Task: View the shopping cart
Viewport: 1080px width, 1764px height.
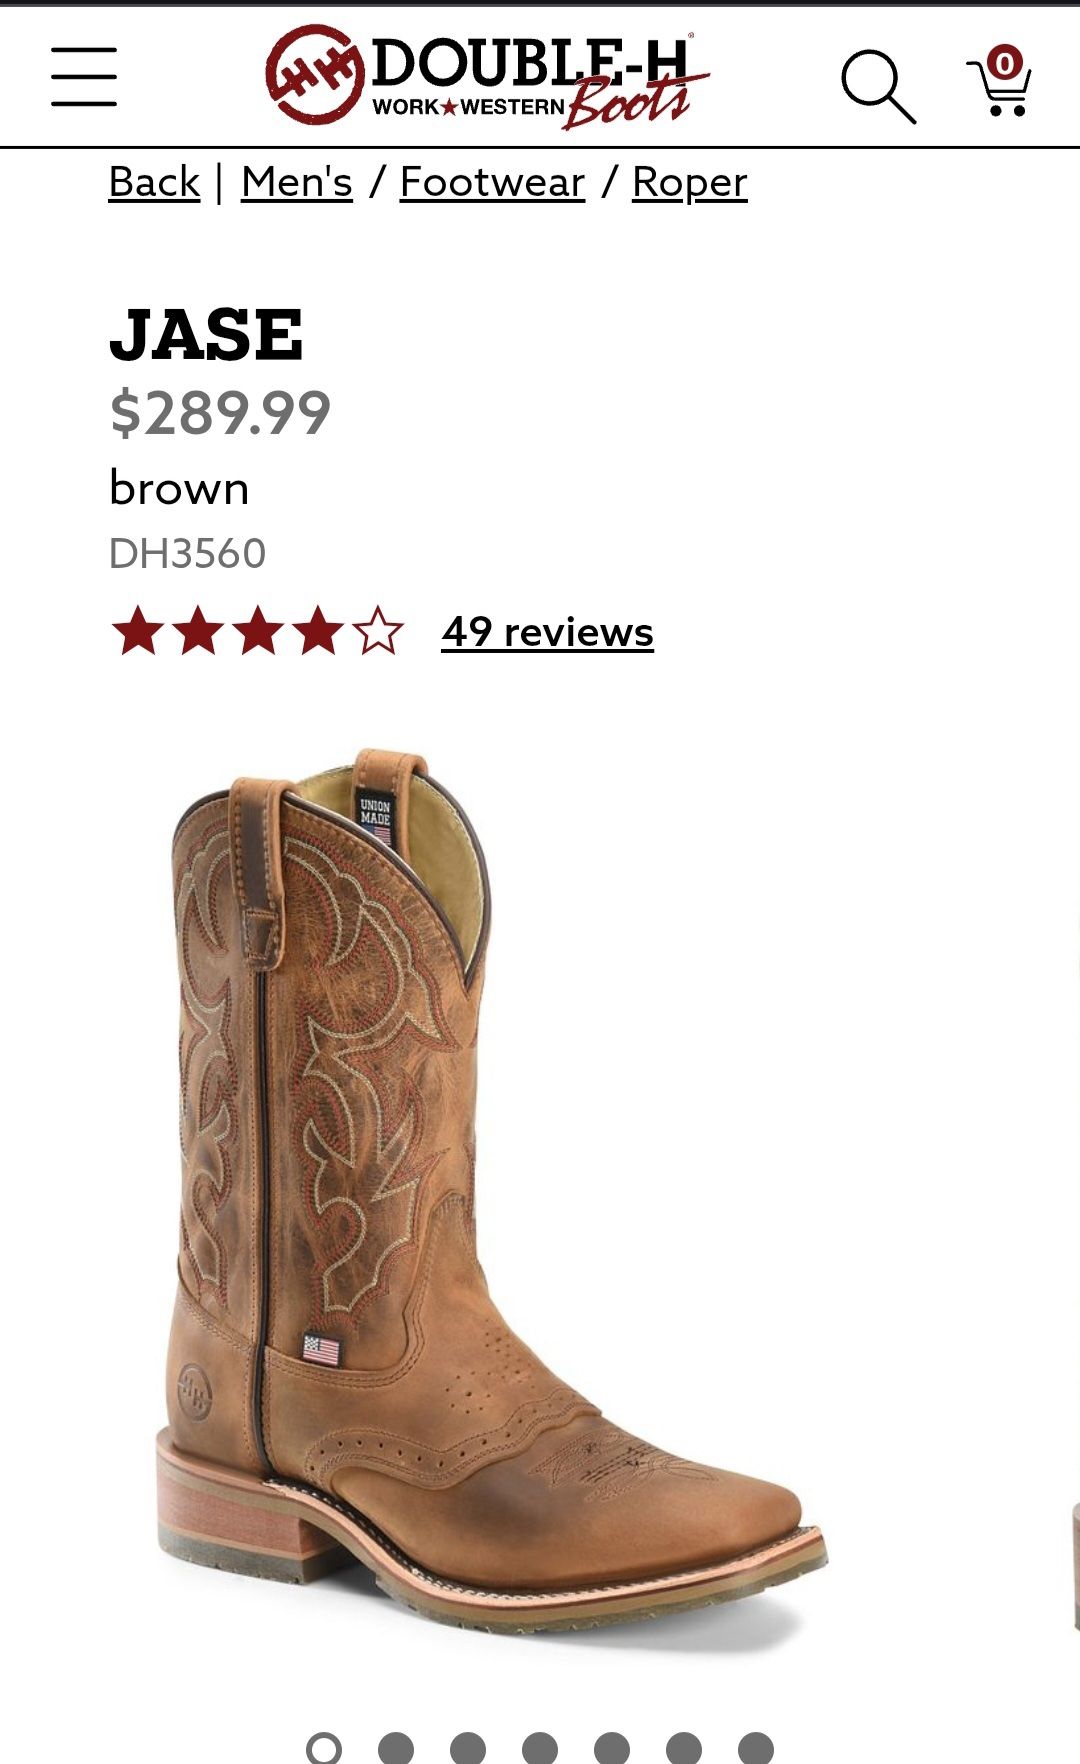Action: tap(999, 81)
